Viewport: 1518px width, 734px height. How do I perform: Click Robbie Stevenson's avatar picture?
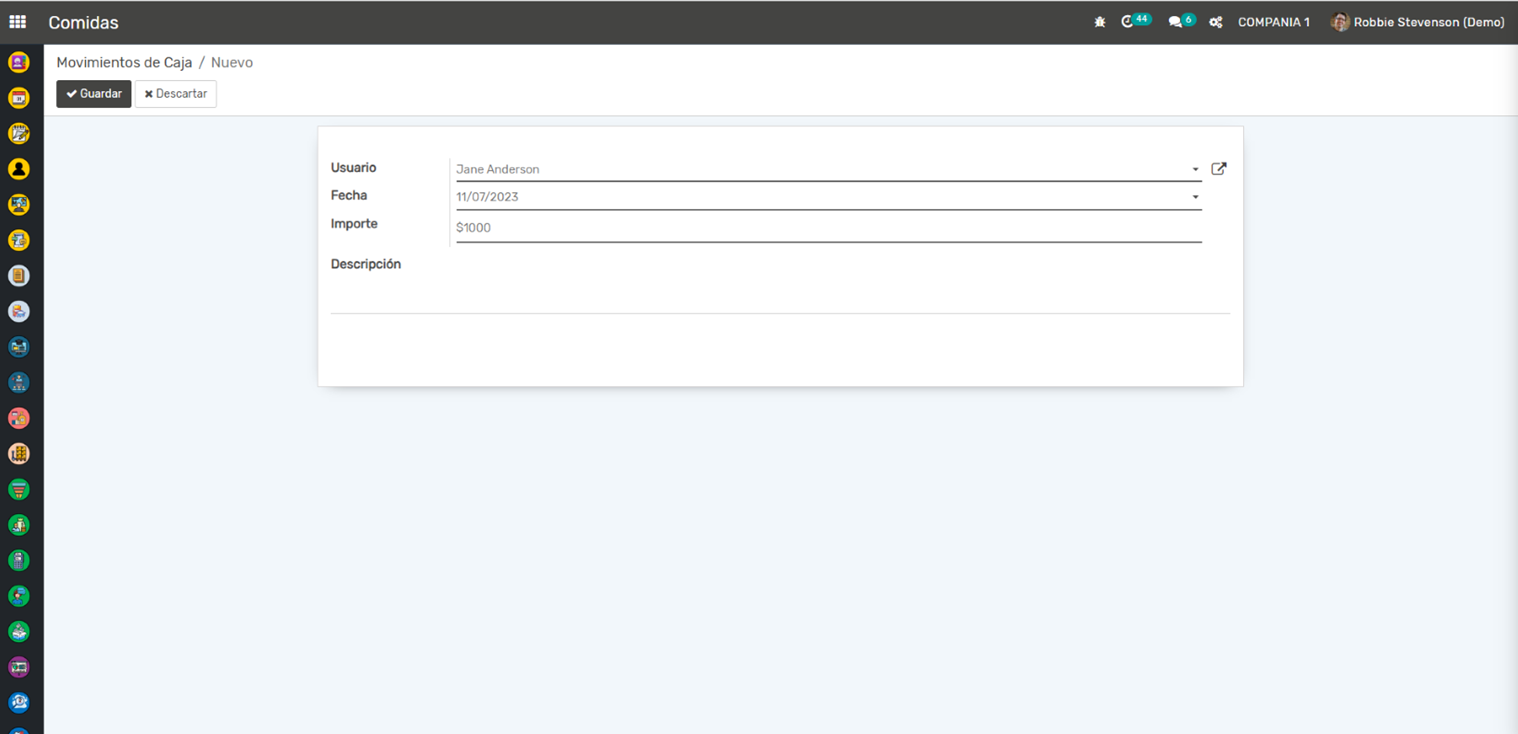click(x=1340, y=22)
